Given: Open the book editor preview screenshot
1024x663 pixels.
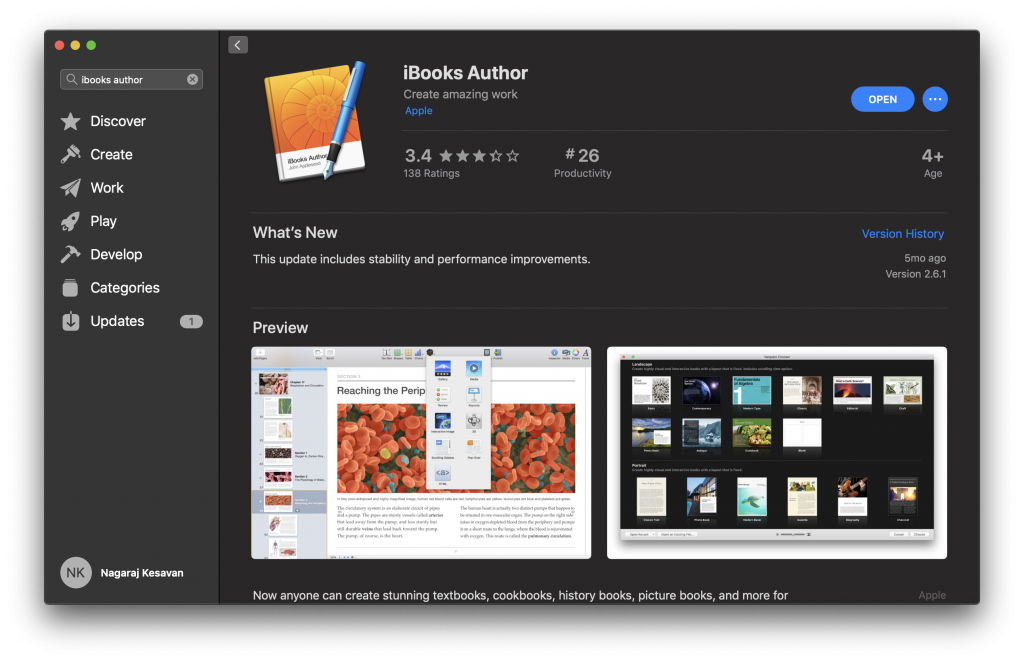Looking at the screenshot, I should coord(421,453).
